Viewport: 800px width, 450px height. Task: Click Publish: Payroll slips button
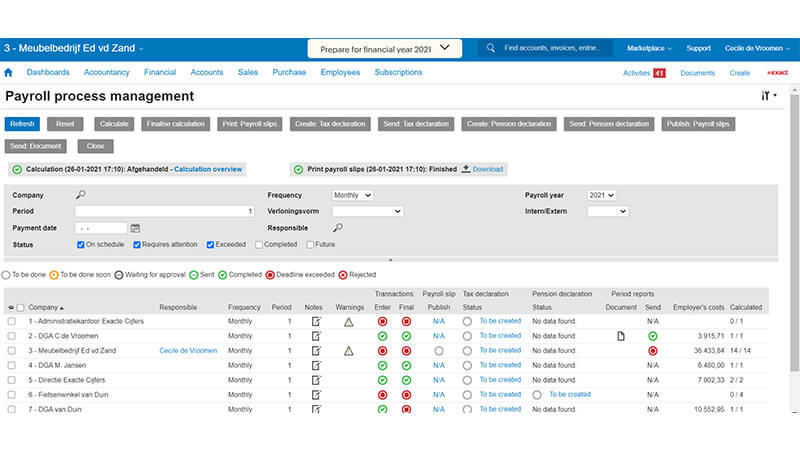[x=698, y=124]
